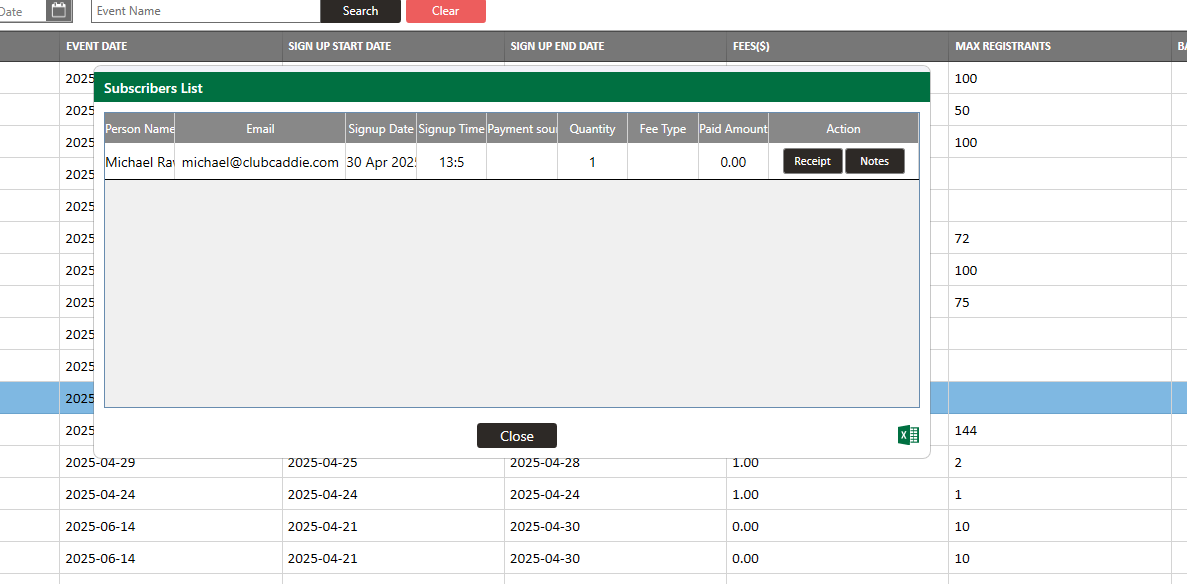Export subscribers list to Excel icon
The height and width of the screenshot is (584, 1187).
[x=908, y=435]
